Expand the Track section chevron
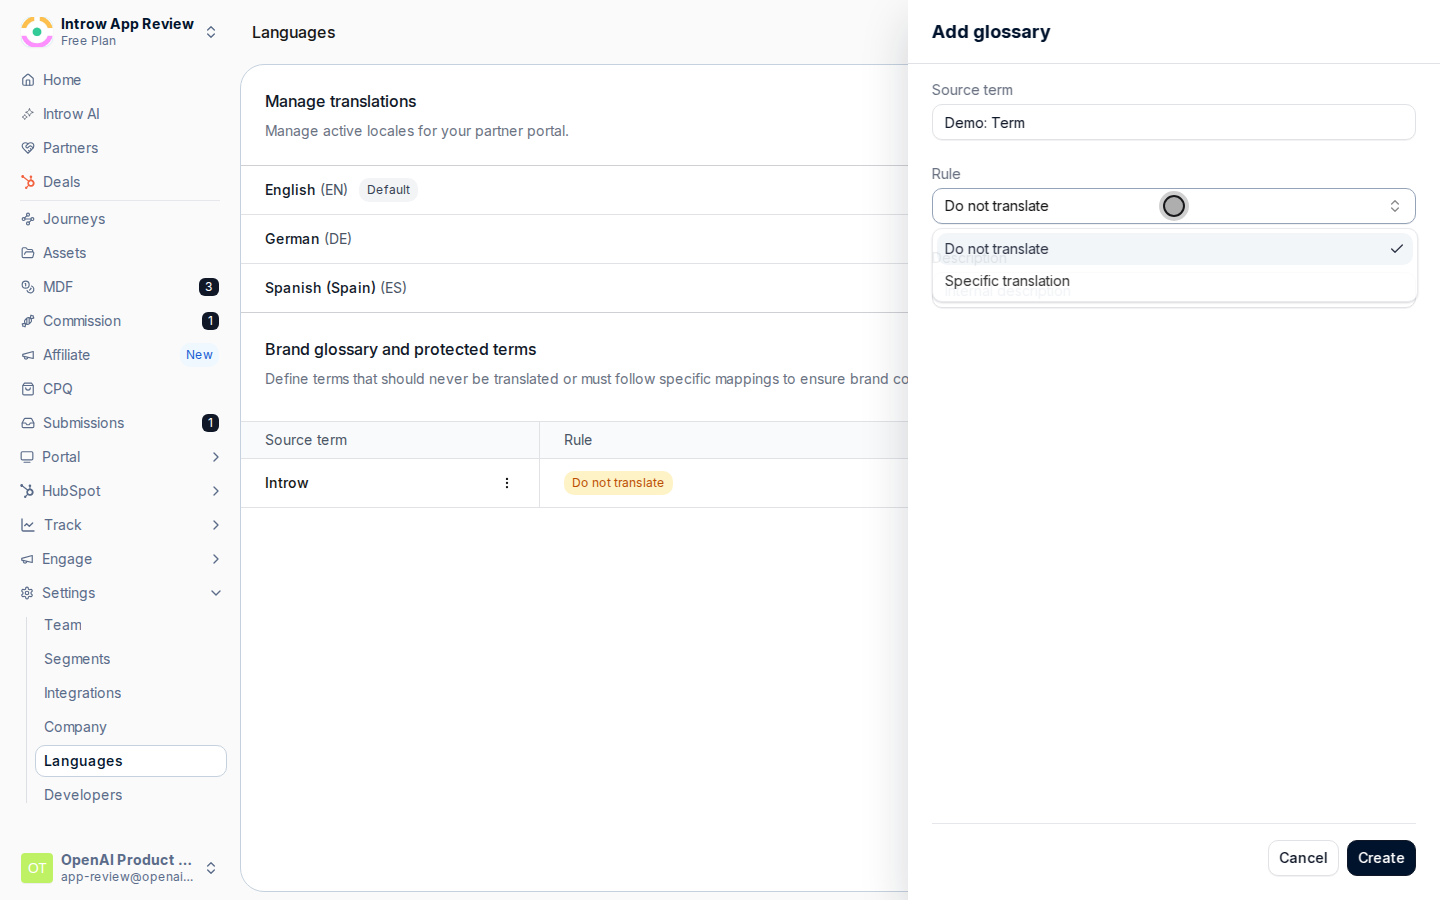This screenshot has width=1440, height=900. click(x=216, y=525)
